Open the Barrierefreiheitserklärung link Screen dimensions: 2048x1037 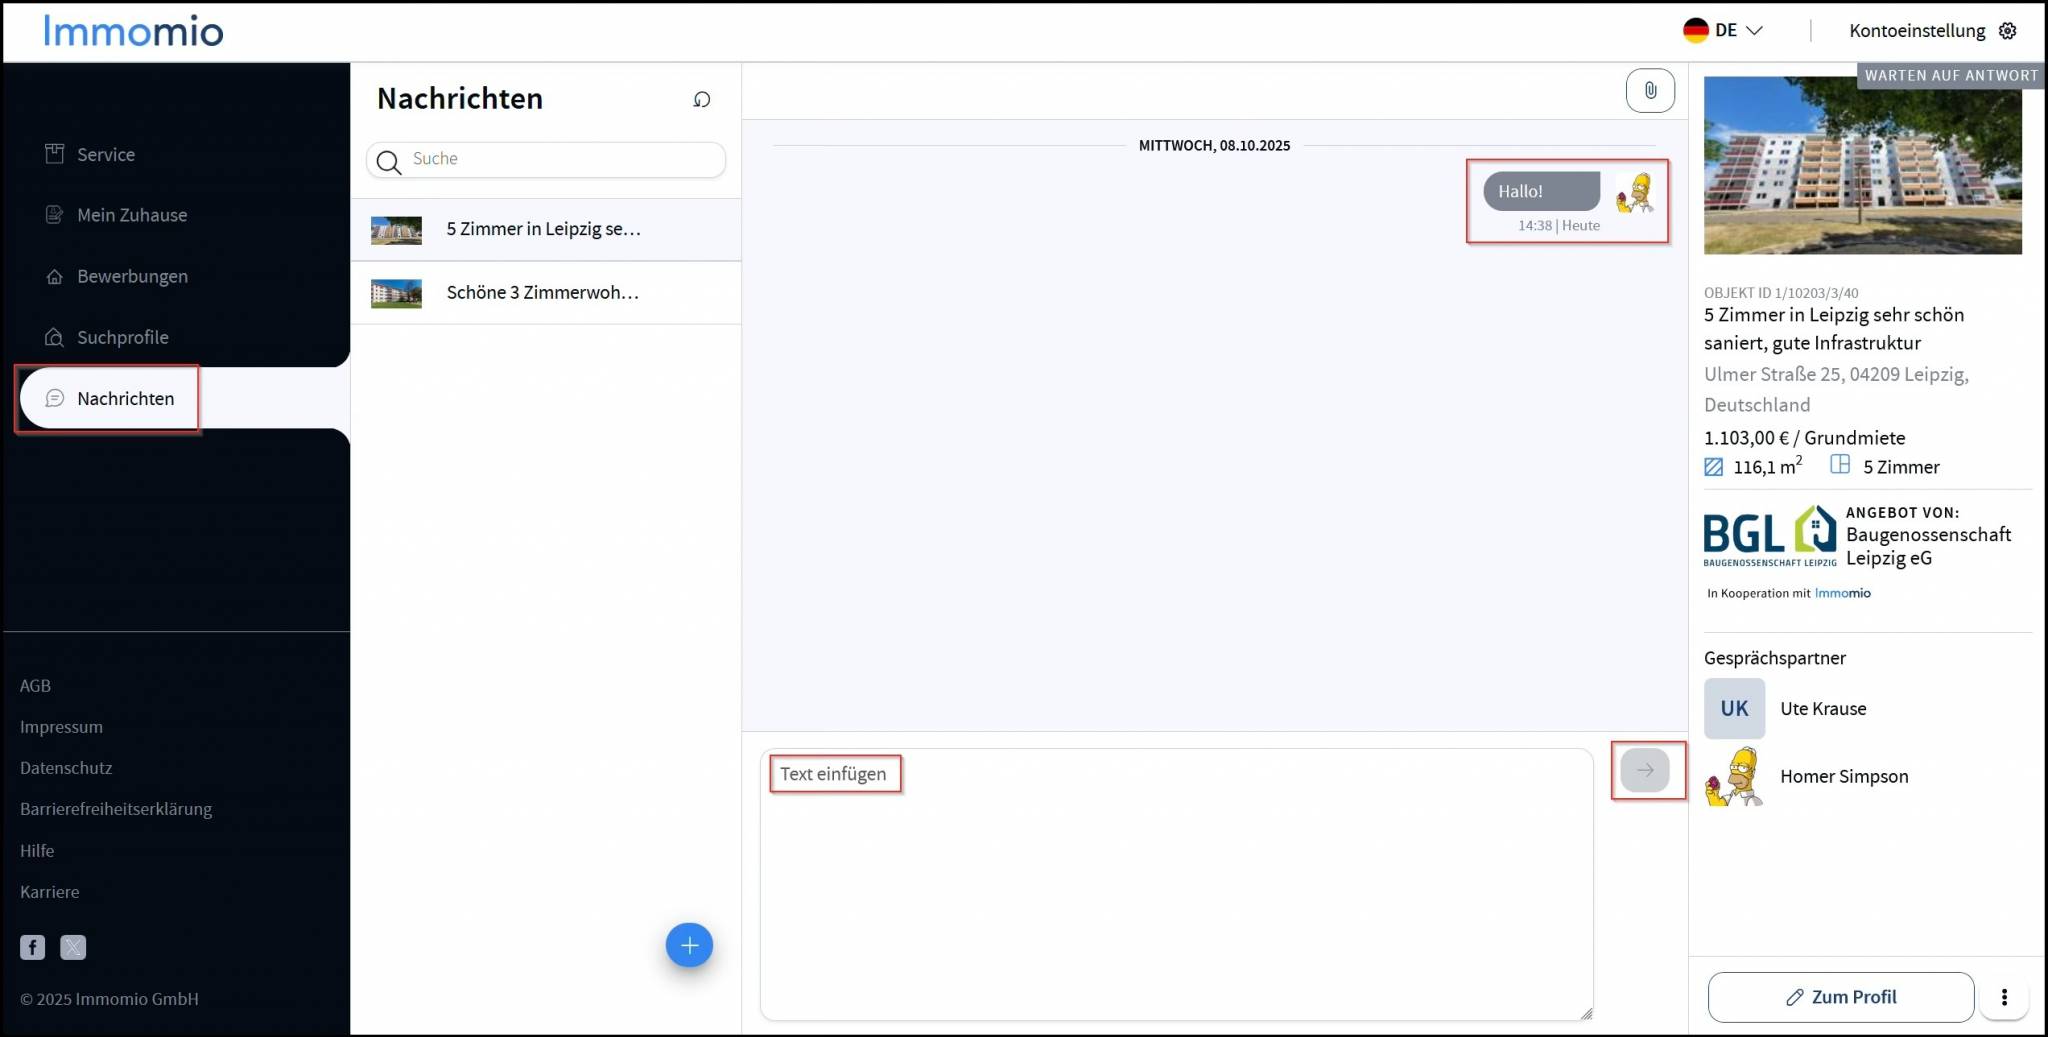point(116,809)
